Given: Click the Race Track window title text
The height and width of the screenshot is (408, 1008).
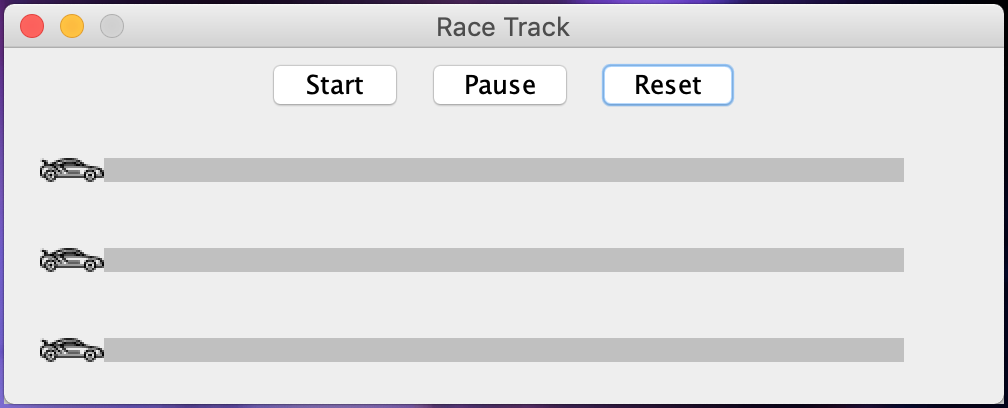Looking at the screenshot, I should [x=503, y=27].
